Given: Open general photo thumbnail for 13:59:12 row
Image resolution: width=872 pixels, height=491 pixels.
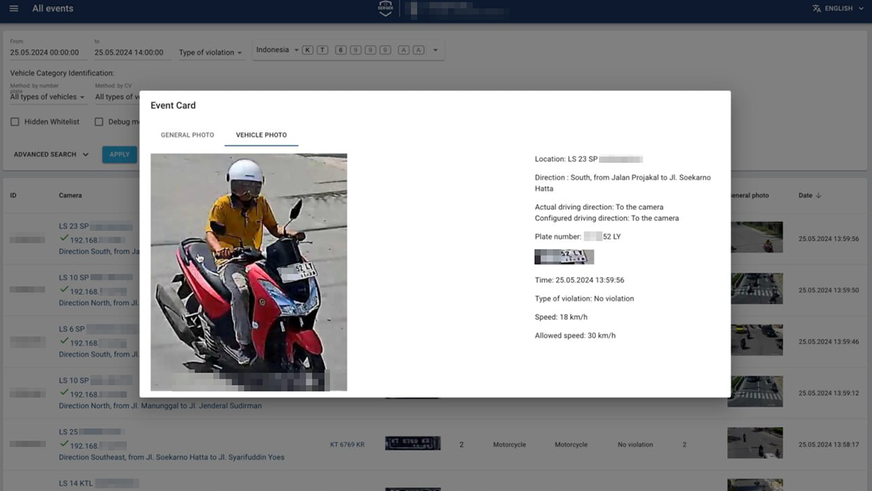Looking at the screenshot, I should (755, 391).
